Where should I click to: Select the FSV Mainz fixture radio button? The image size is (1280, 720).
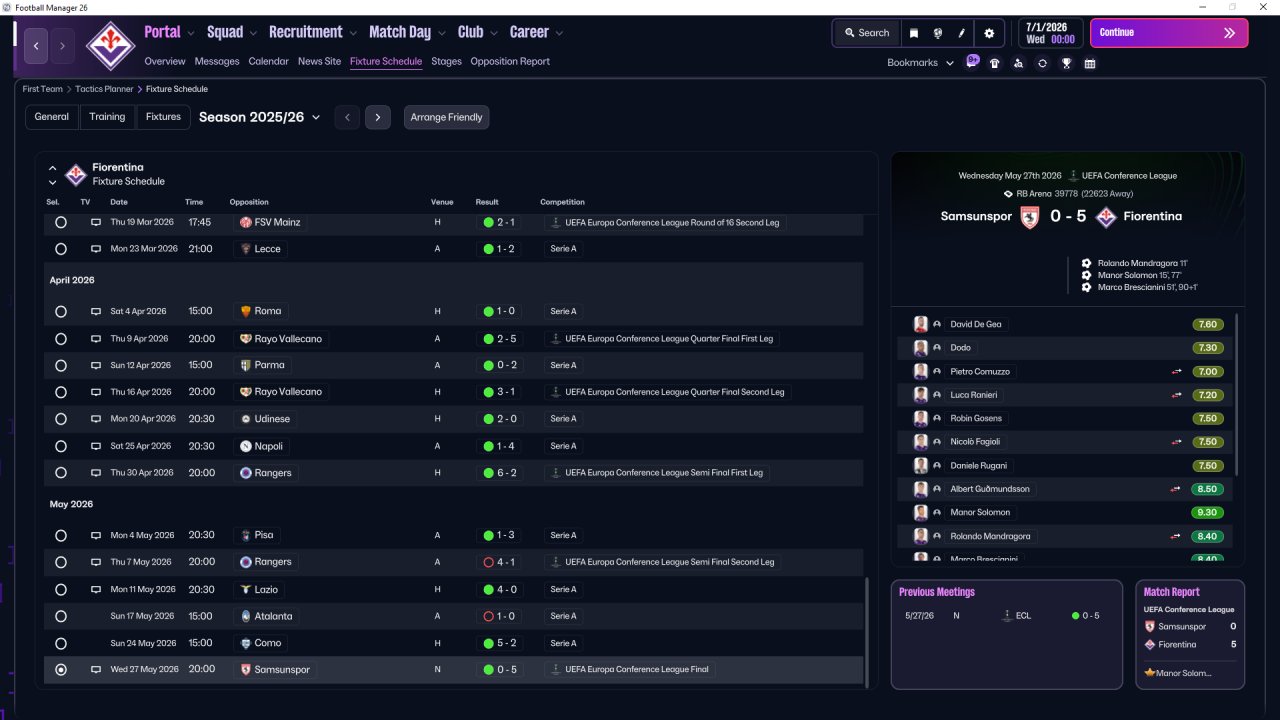pos(61,222)
